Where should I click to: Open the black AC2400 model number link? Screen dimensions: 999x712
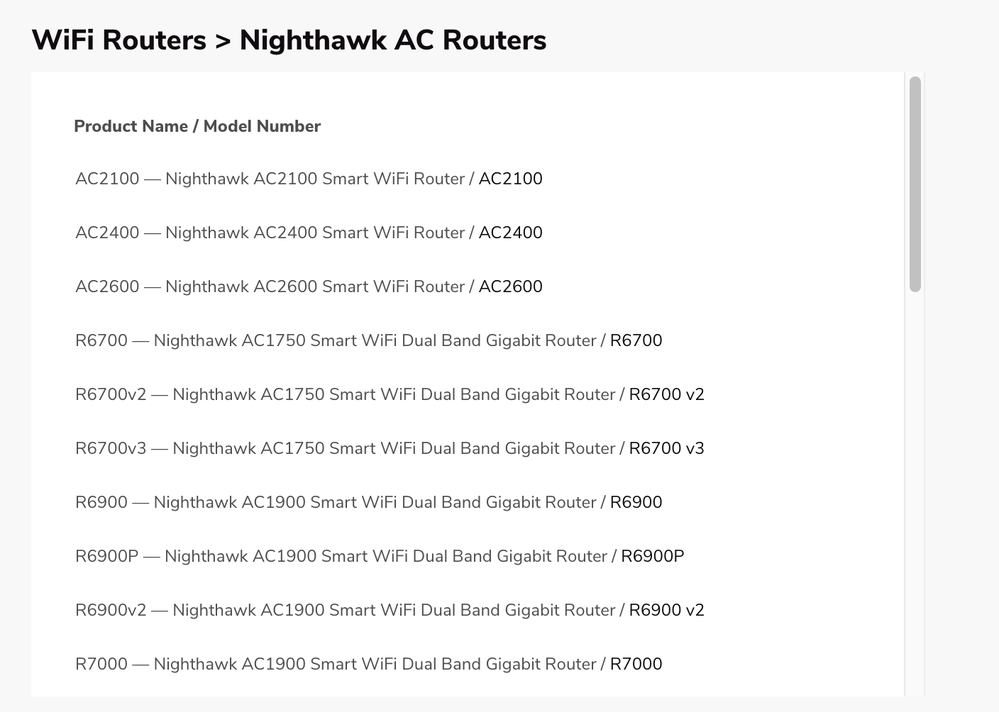tap(510, 233)
